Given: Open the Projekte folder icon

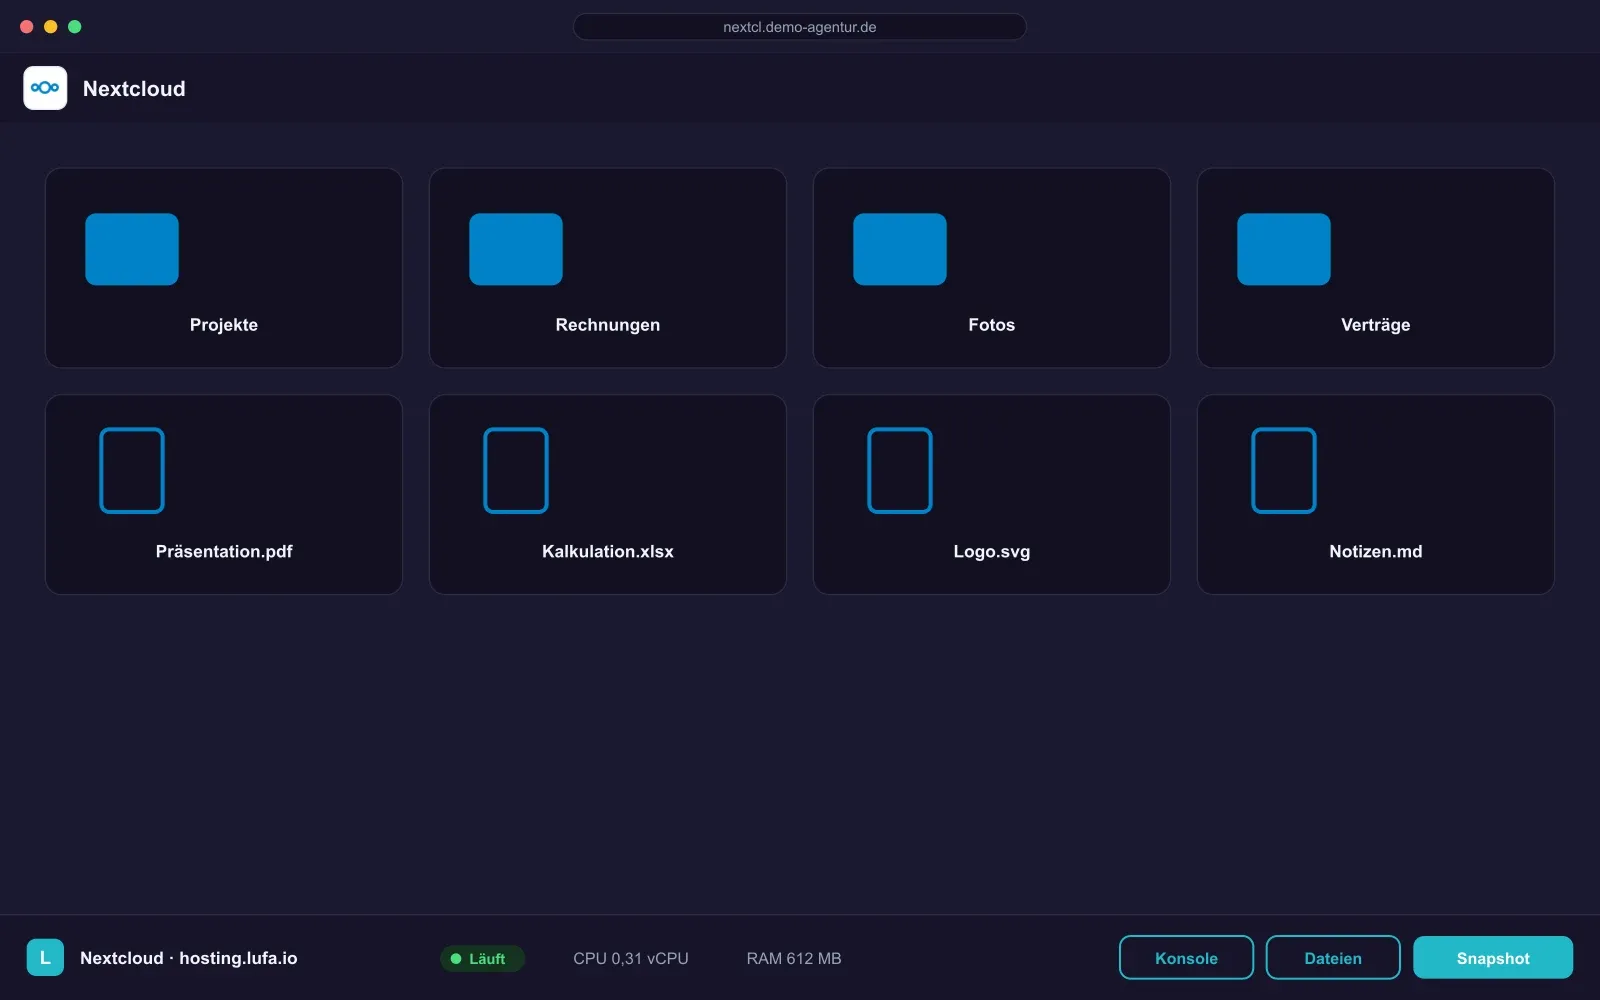Looking at the screenshot, I should 132,249.
